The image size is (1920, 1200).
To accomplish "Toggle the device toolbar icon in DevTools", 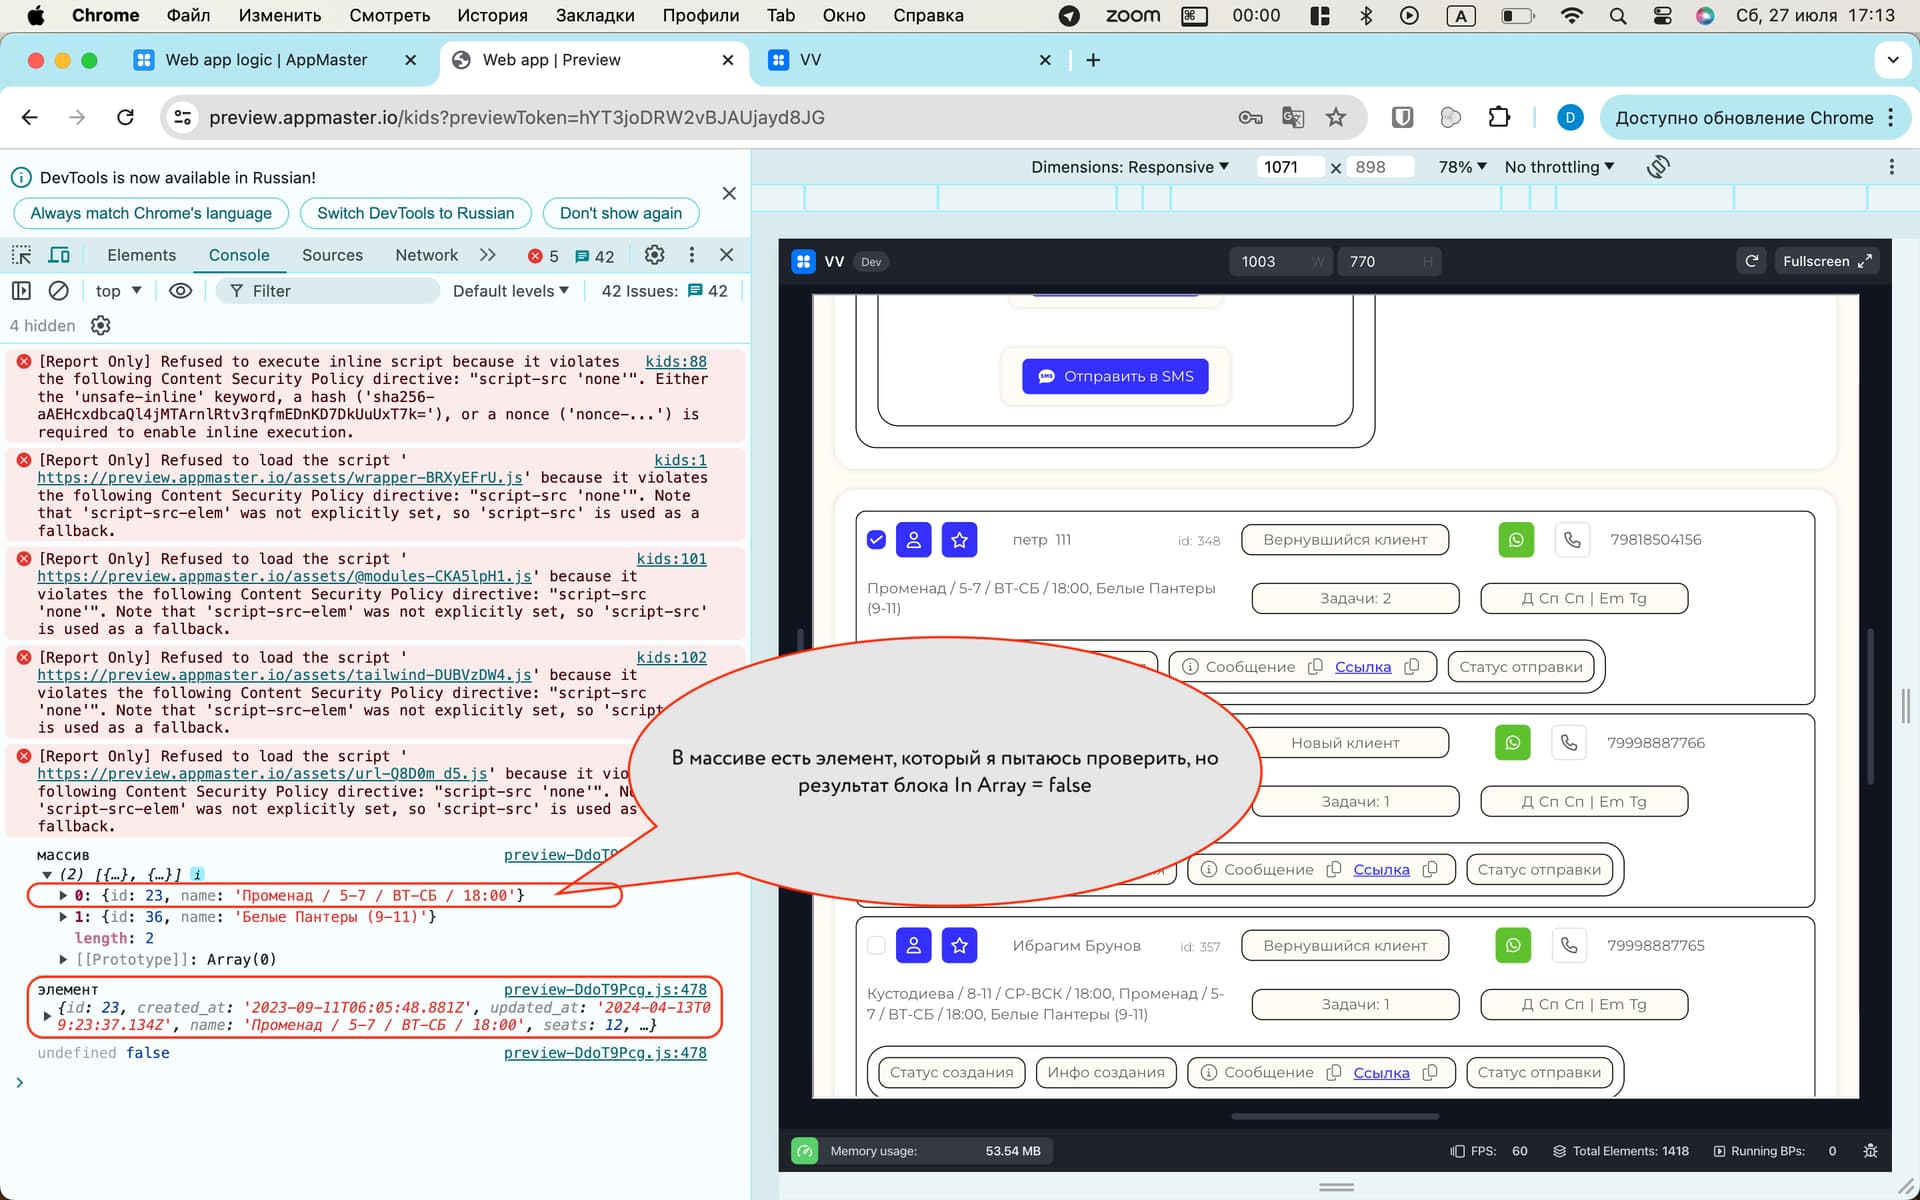I will pos(59,255).
